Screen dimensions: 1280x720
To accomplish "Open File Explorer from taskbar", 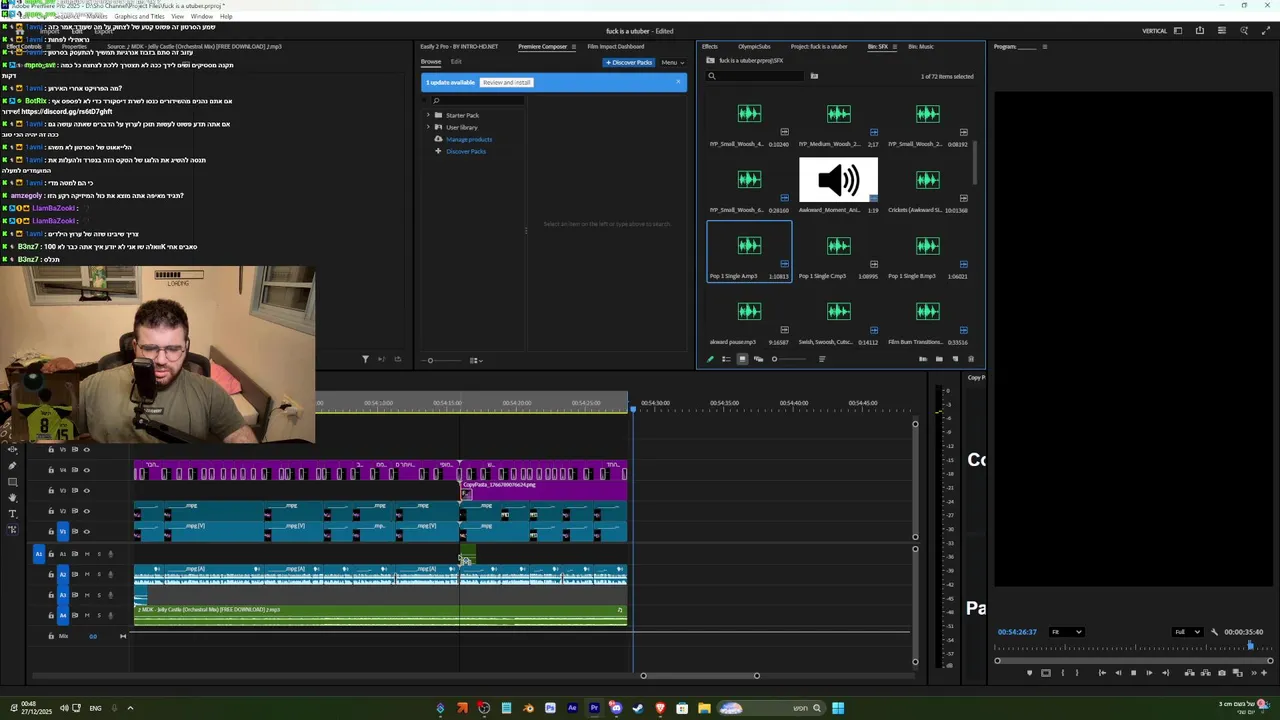I will point(704,708).
